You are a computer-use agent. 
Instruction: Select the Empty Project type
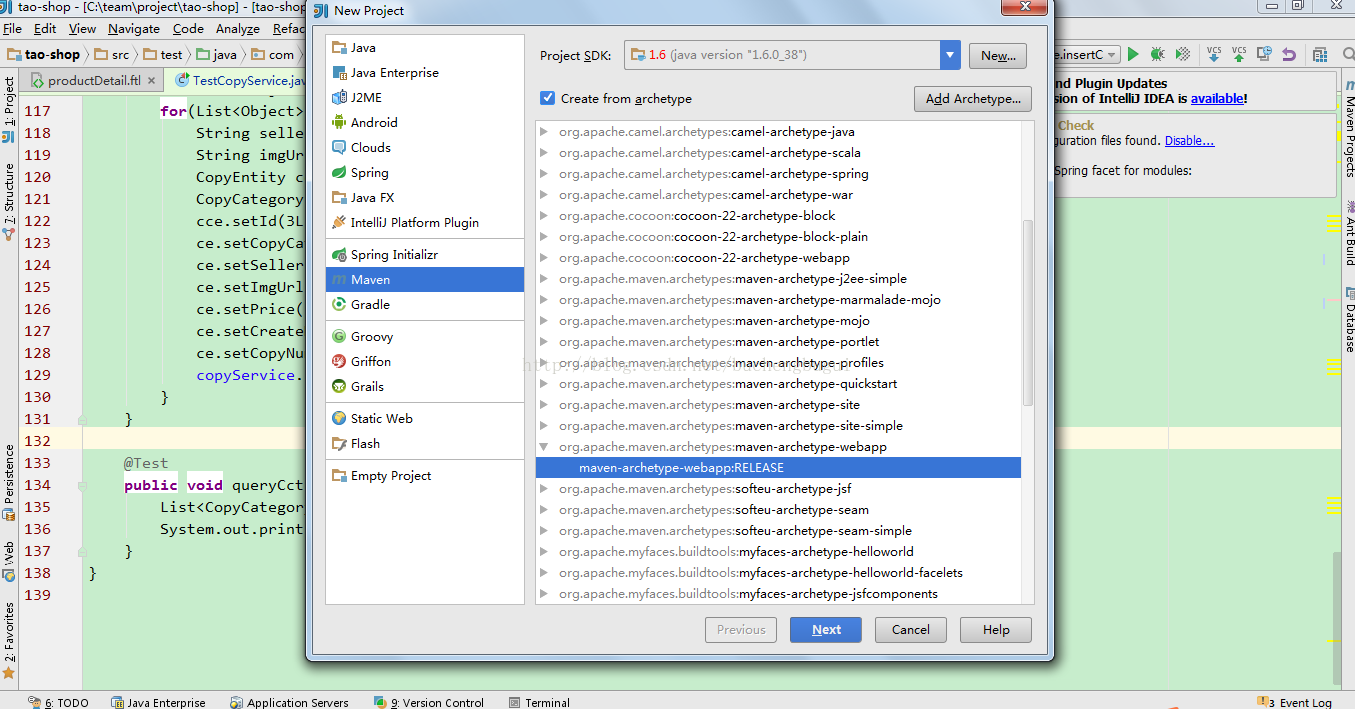tap(425, 475)
